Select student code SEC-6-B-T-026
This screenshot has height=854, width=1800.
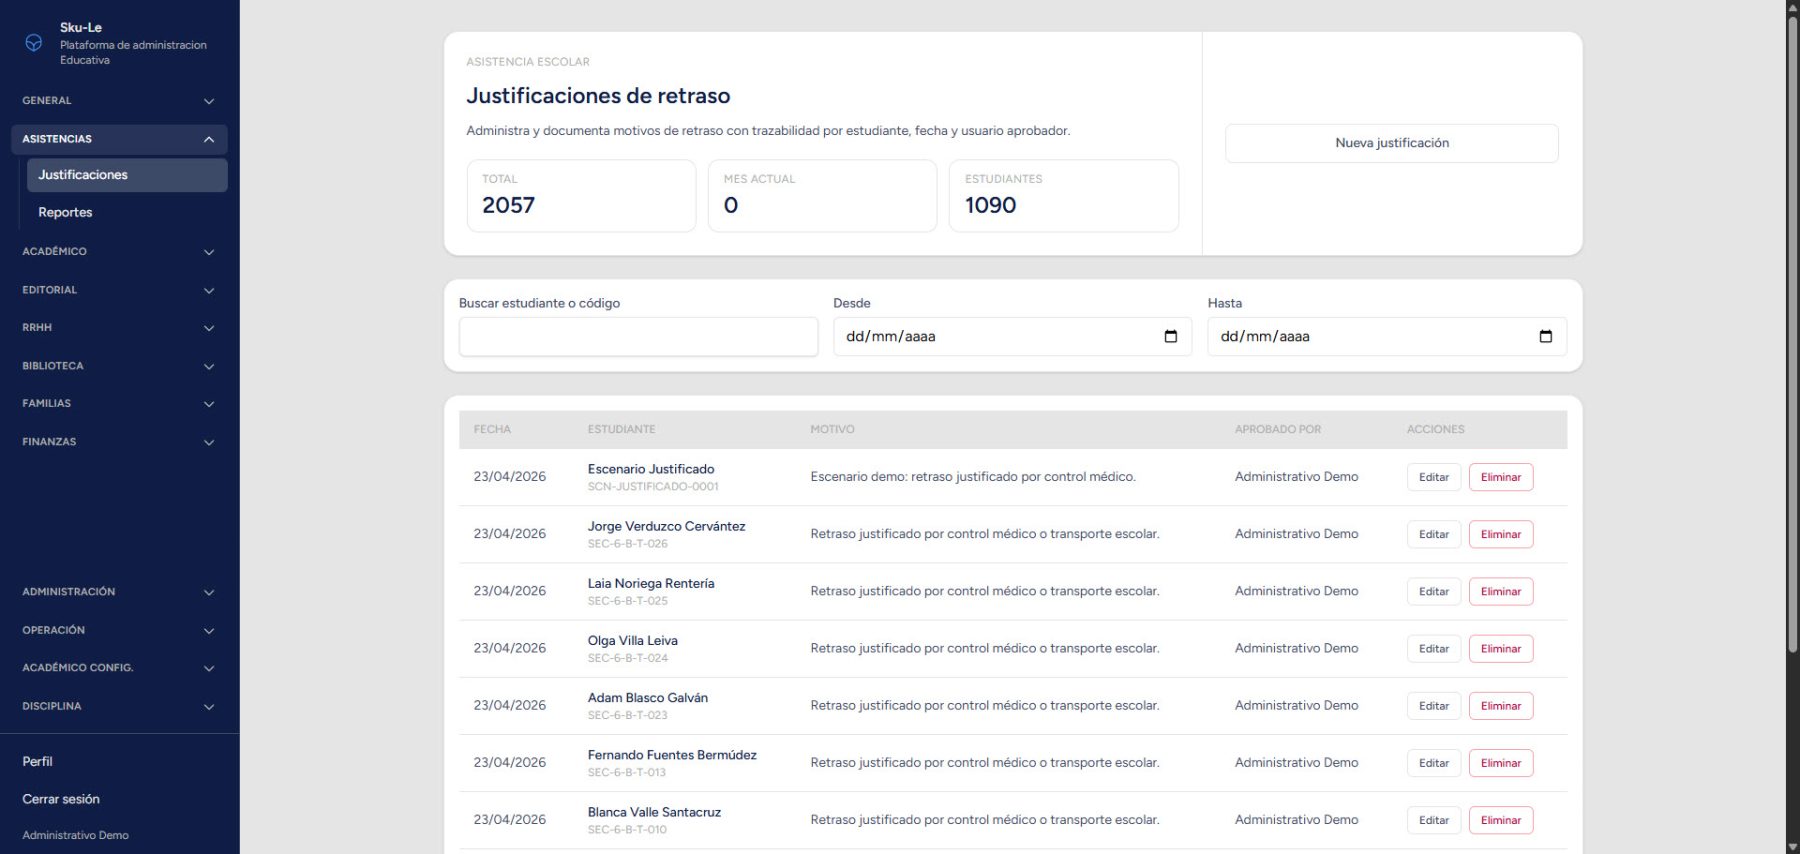coord(627,544)
